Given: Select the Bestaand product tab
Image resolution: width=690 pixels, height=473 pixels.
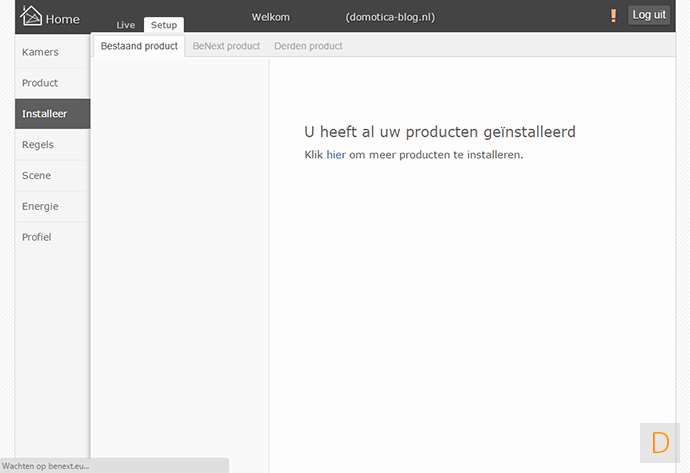Looking at the screenshot, I should pyautogui.click(x=139, y=46).
